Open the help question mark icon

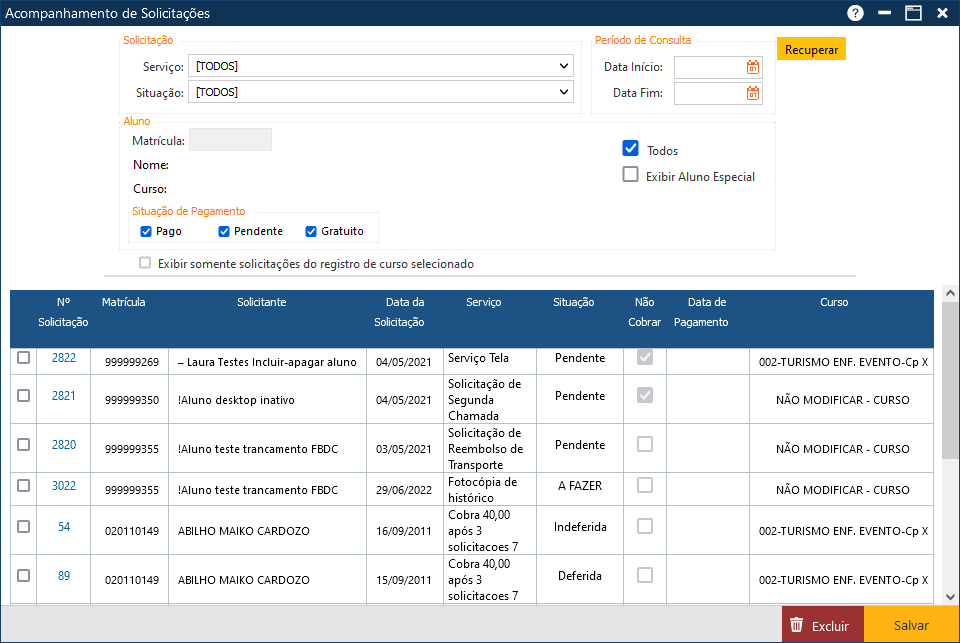[x=855, y=13]
